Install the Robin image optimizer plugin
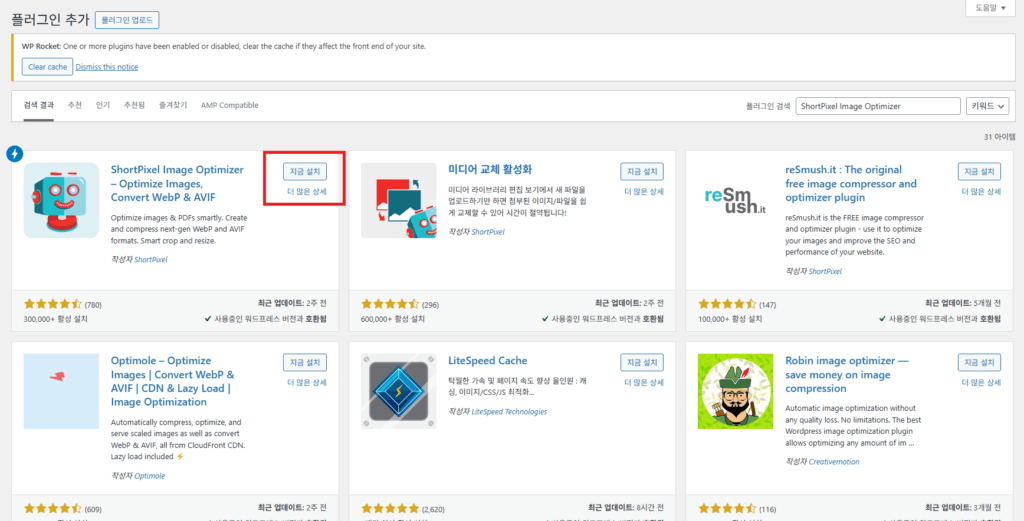 (980, 362)
